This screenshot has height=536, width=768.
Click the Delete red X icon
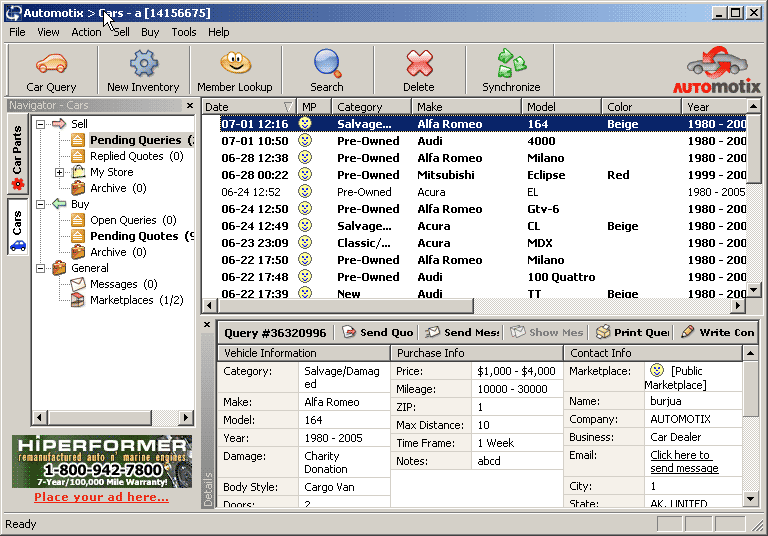[x=419, y=63]
